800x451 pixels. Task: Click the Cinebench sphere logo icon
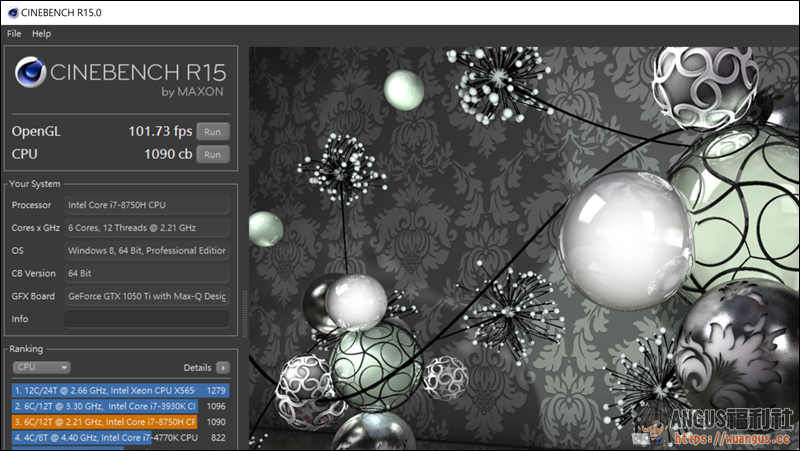tap(30, 77)
